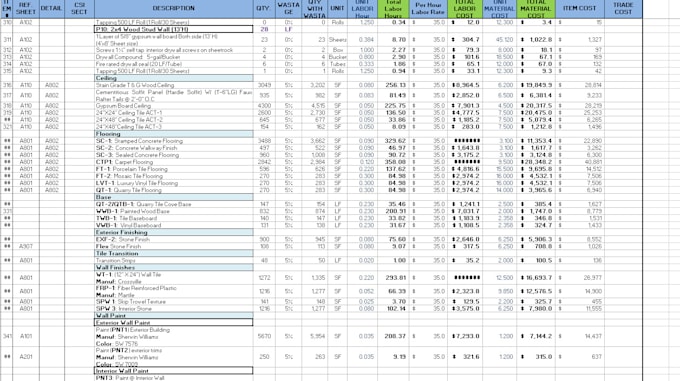Select the labor hours value 358.08
The image size is (680, 381).
[x=393, y=162]
